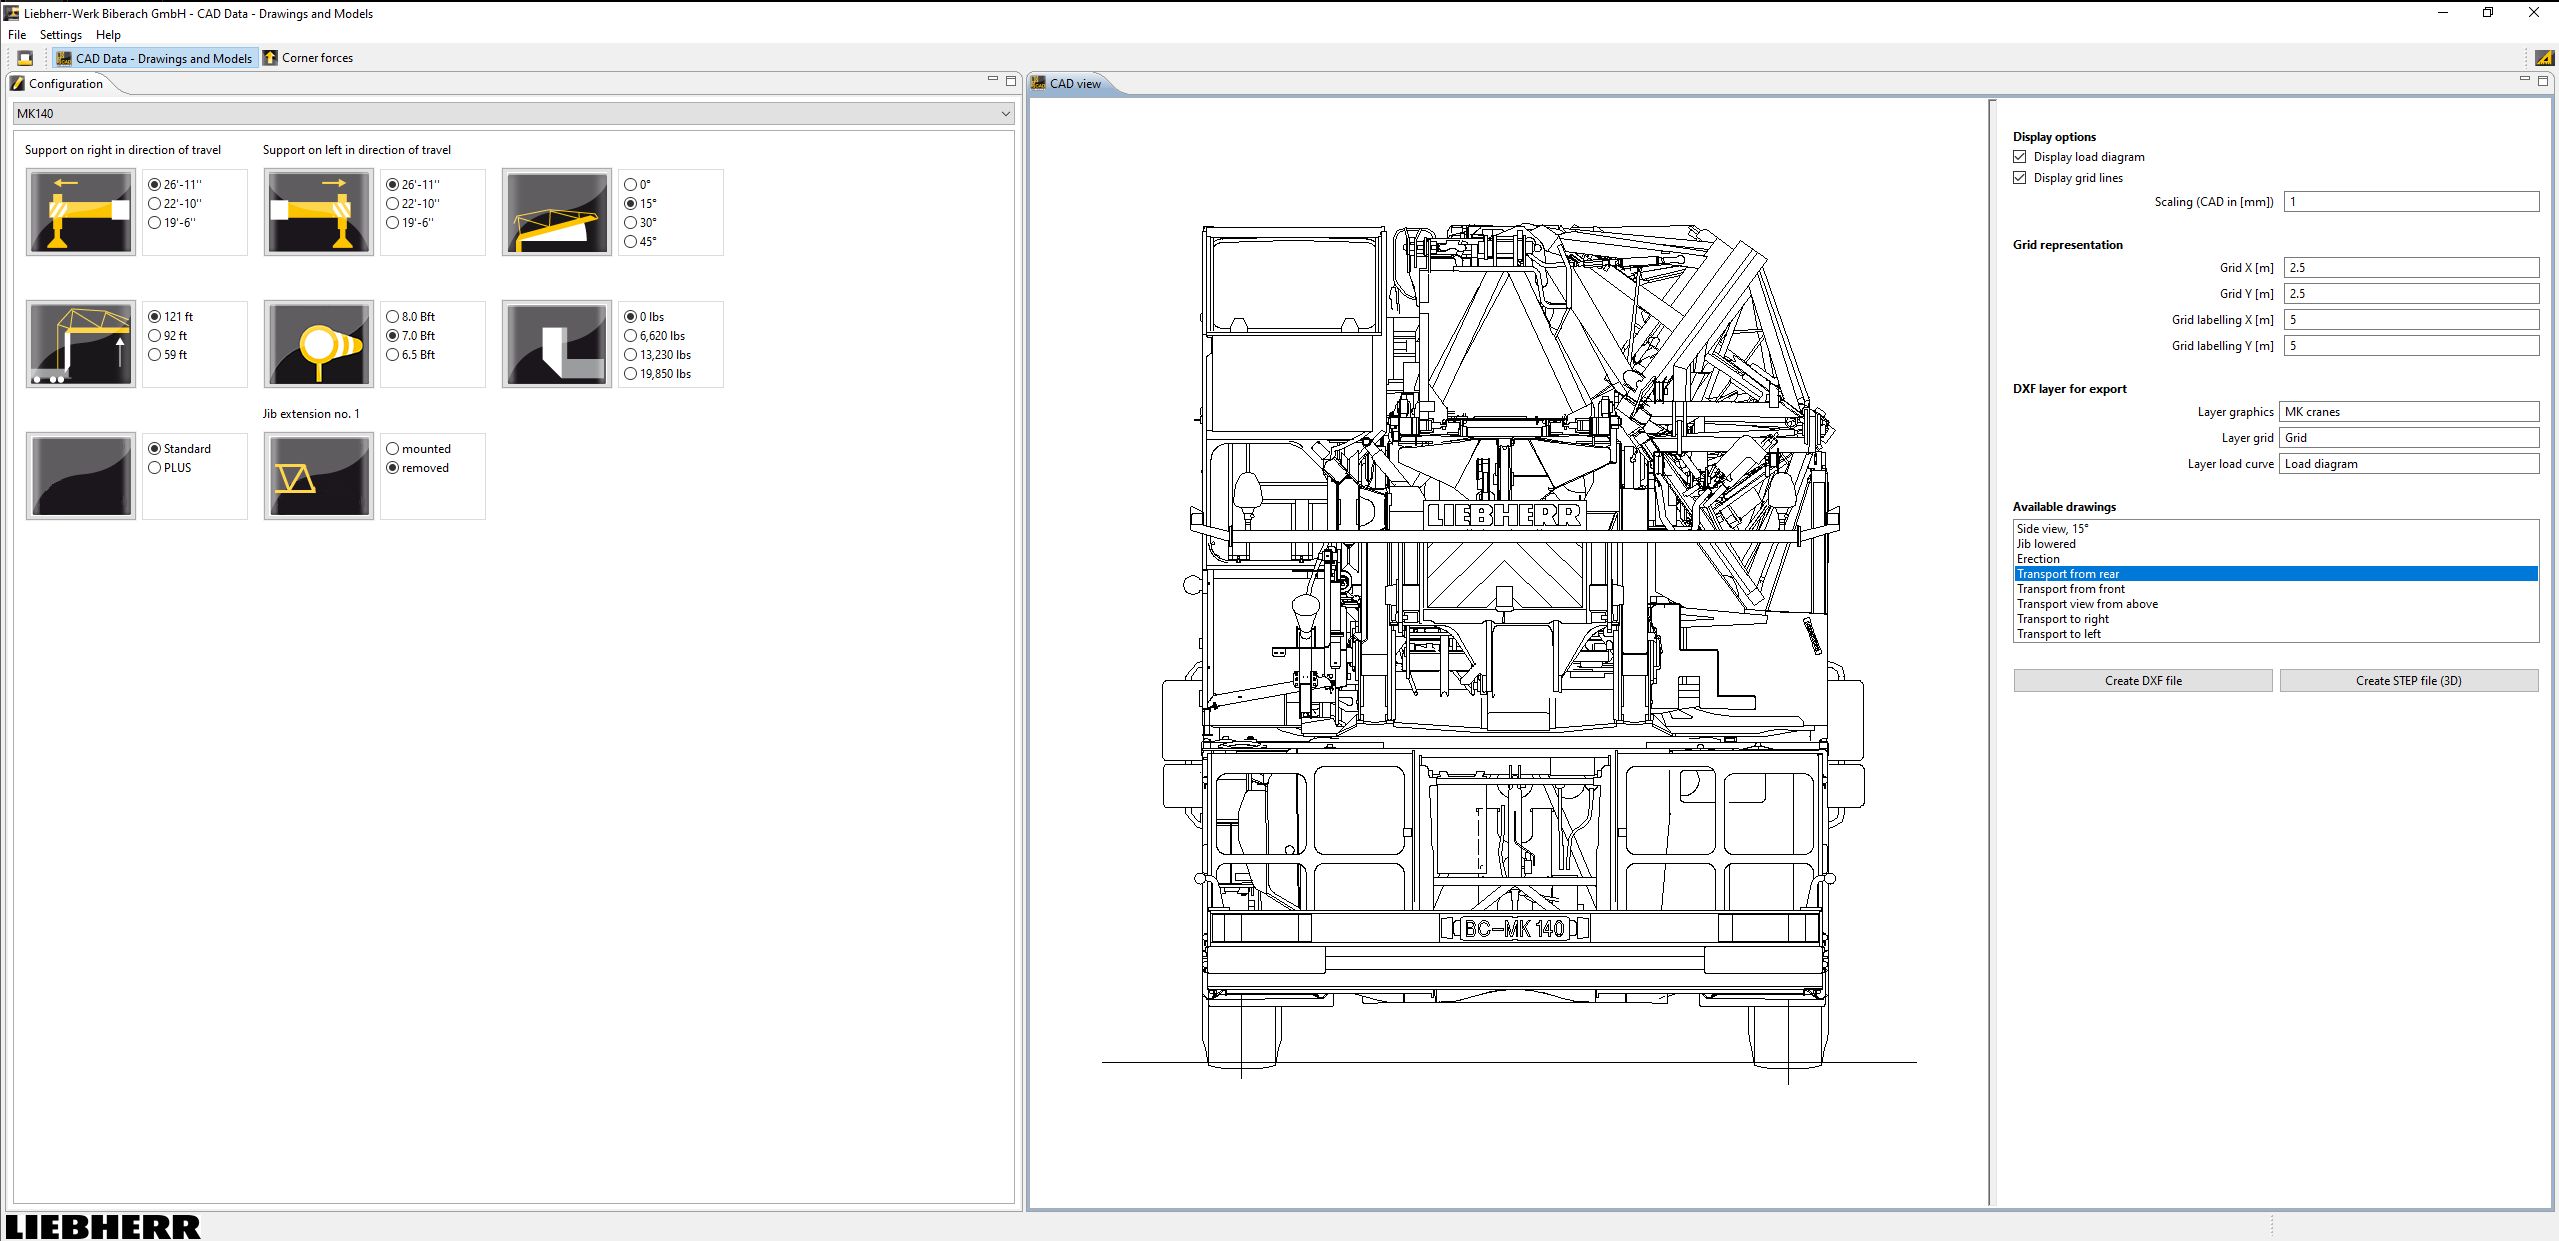The height and width of the screenshot is (1241, 2559).
Task: Click the building clearance icon
Action: (x=556, y=343)
